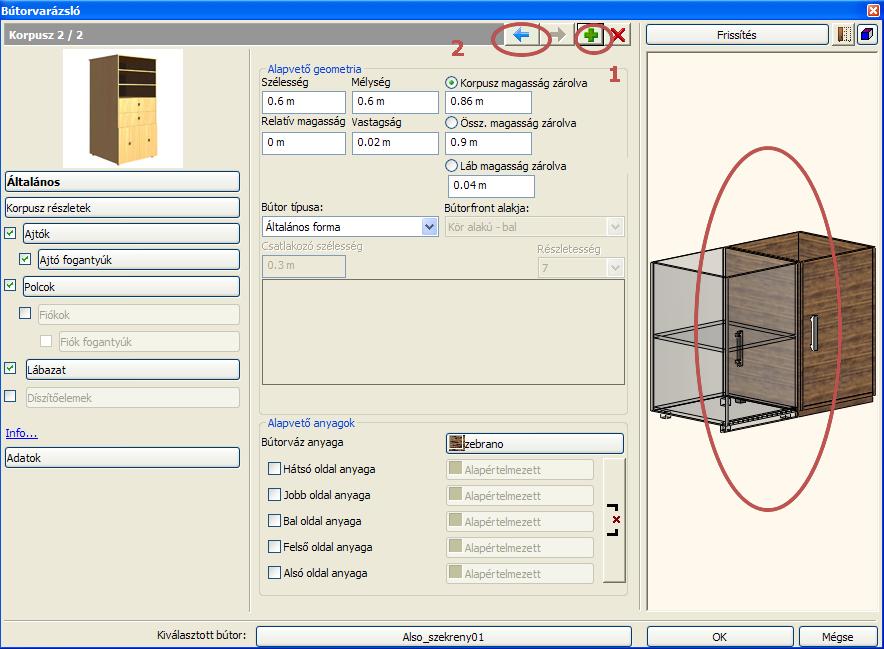The width and height of the screenshot is (884, 649).
Task: Toggle Polcok checkbox
Action: [x=10, y=285]
